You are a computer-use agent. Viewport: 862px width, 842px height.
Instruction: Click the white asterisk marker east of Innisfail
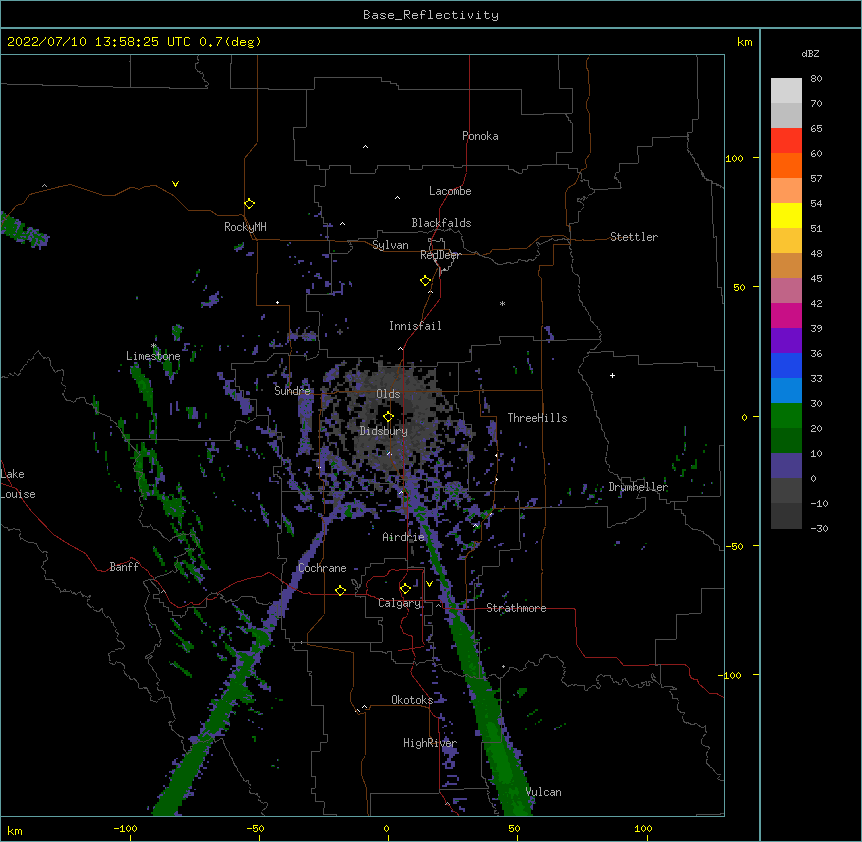(x=502, y=303)
